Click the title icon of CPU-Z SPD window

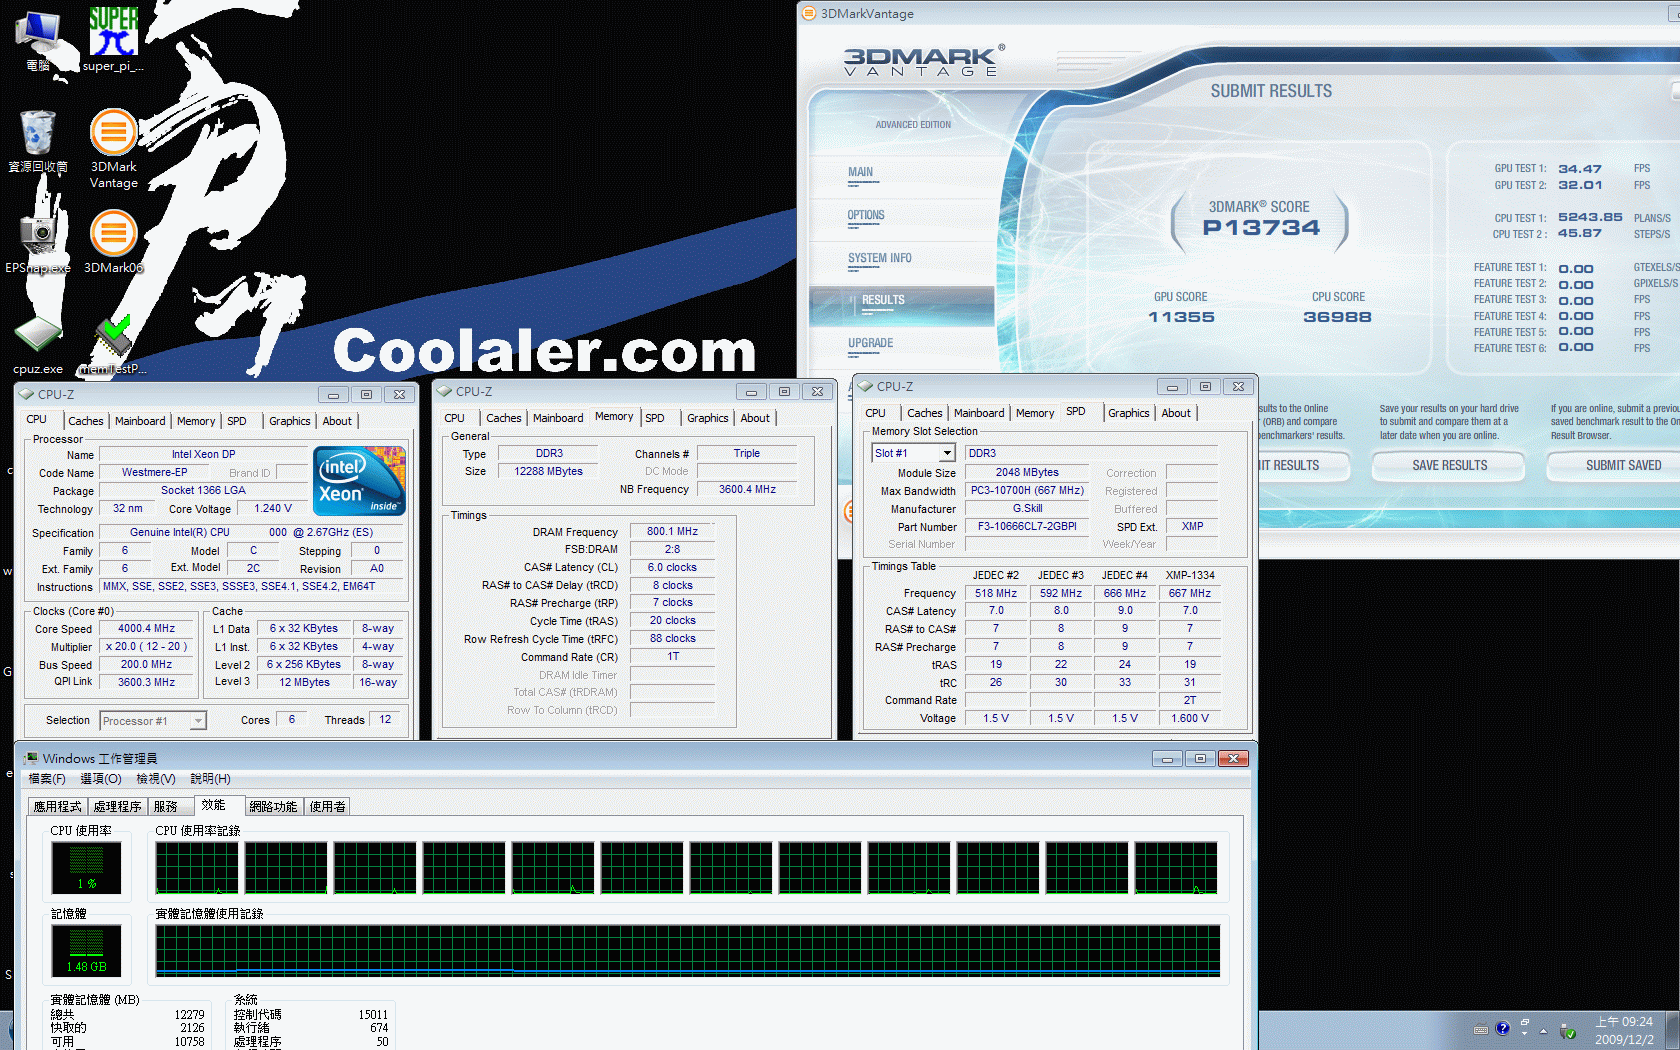866,386
